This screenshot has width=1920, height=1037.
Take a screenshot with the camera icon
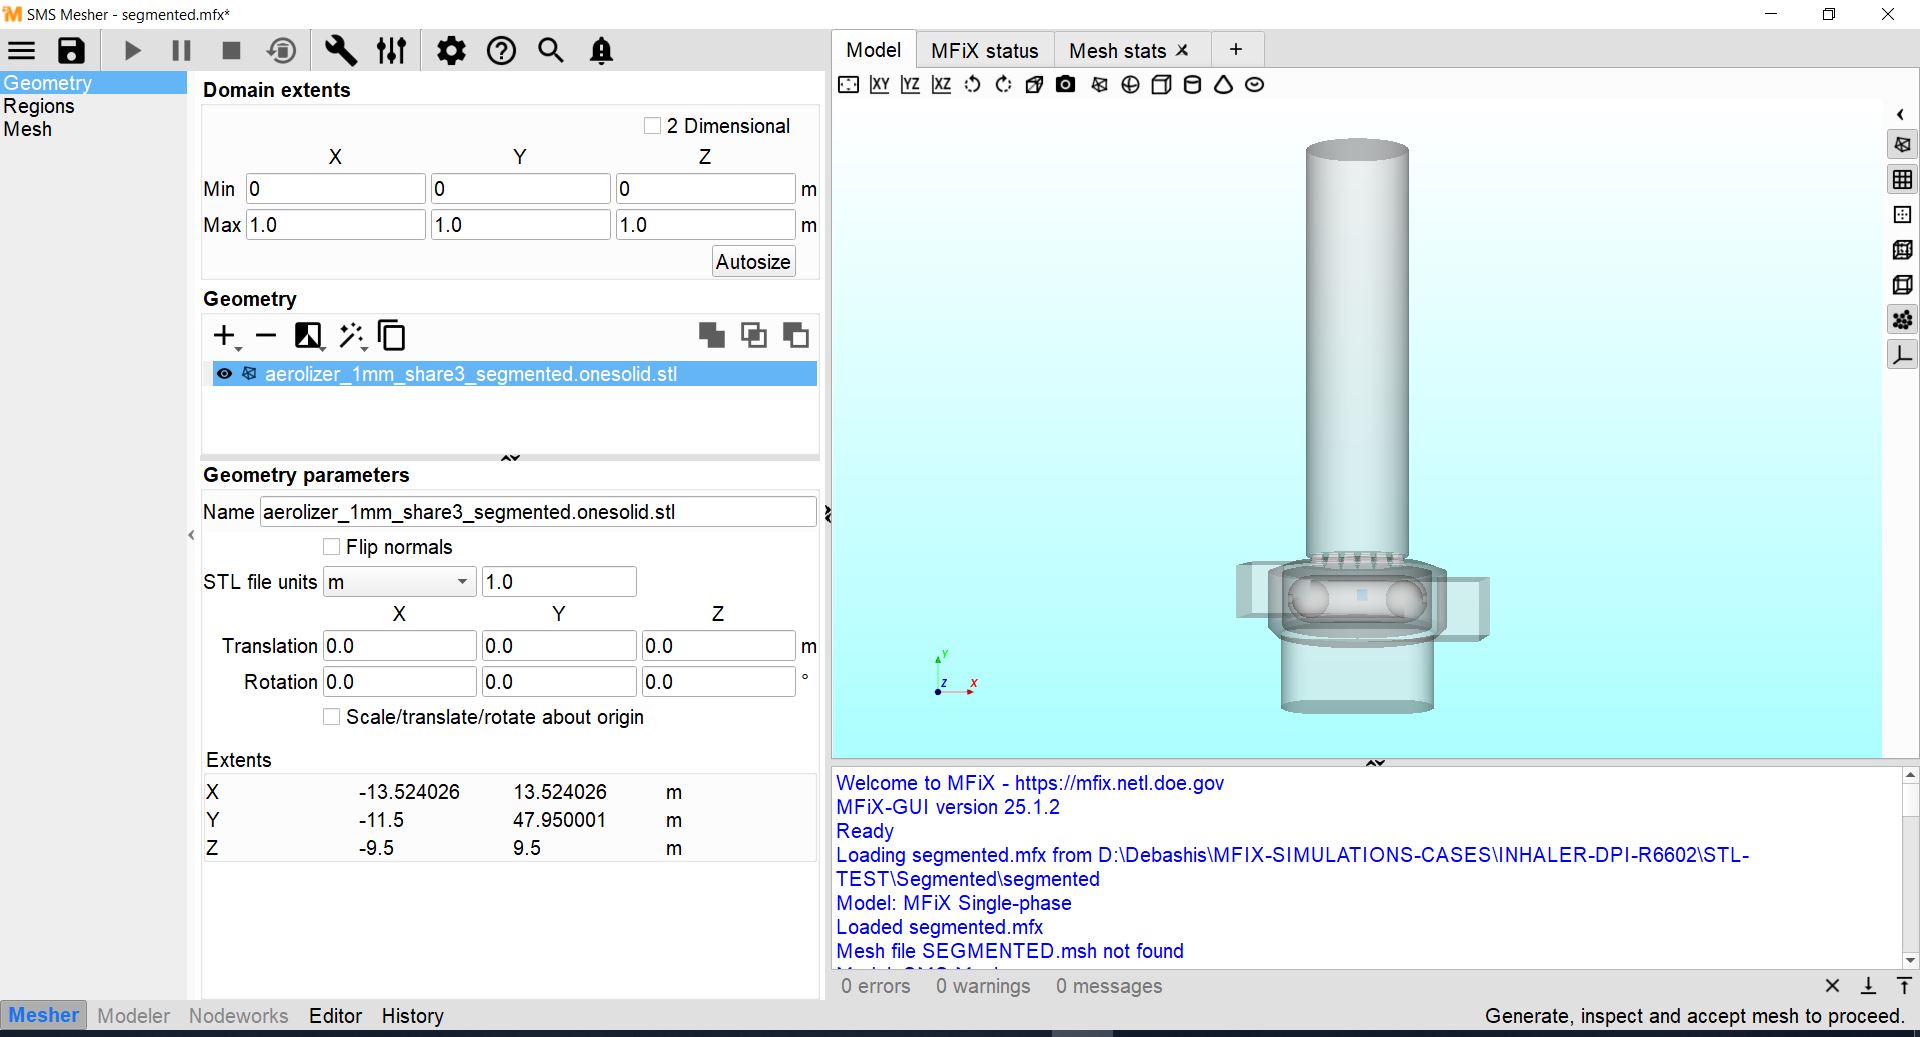tap(1066, 85)
